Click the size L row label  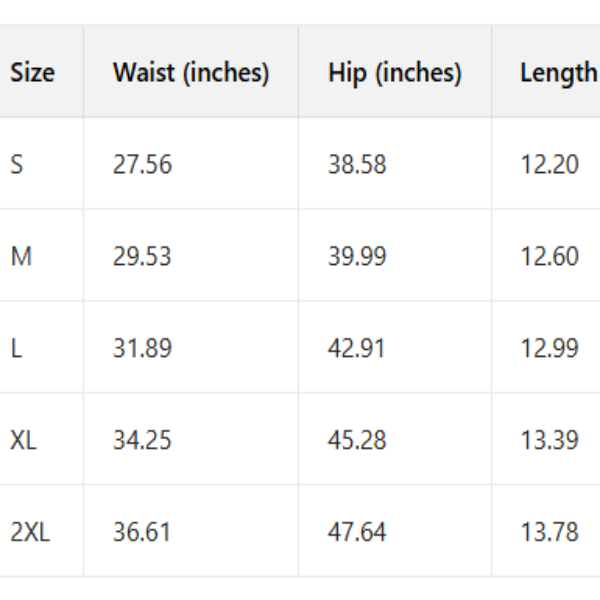[x=16, y=349]
